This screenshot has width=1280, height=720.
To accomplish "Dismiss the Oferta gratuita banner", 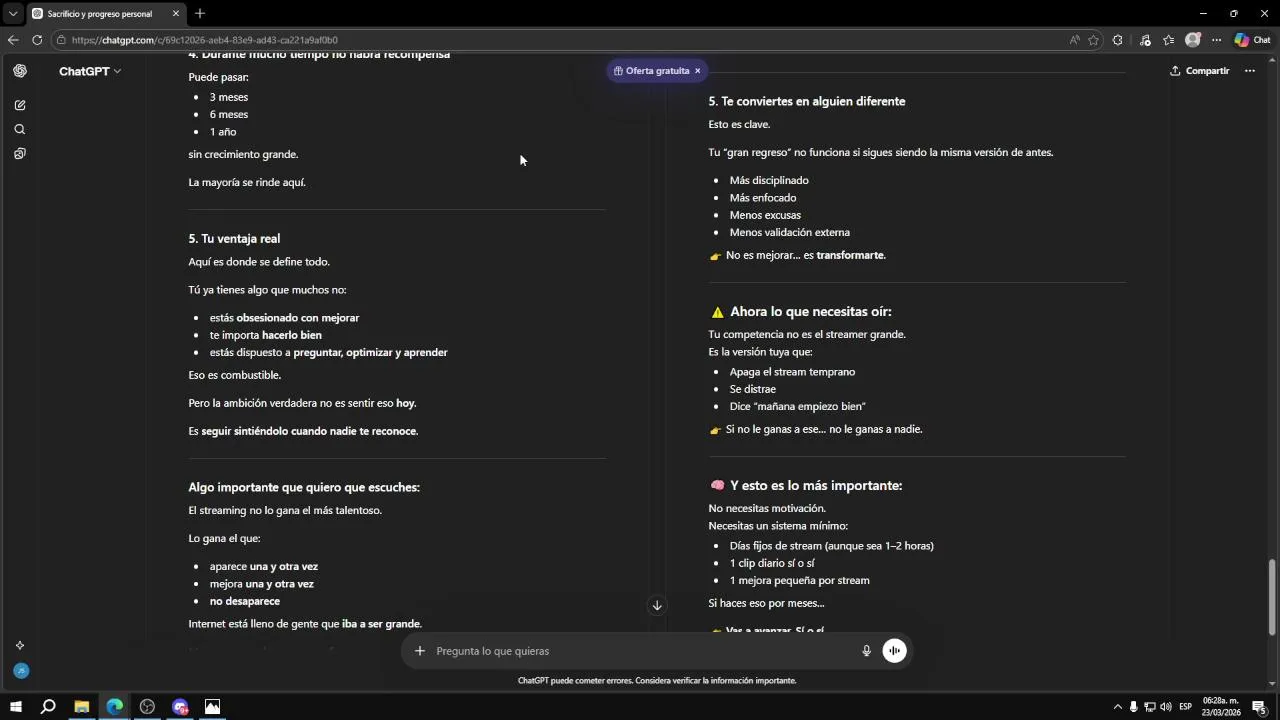I will (698, 71).
